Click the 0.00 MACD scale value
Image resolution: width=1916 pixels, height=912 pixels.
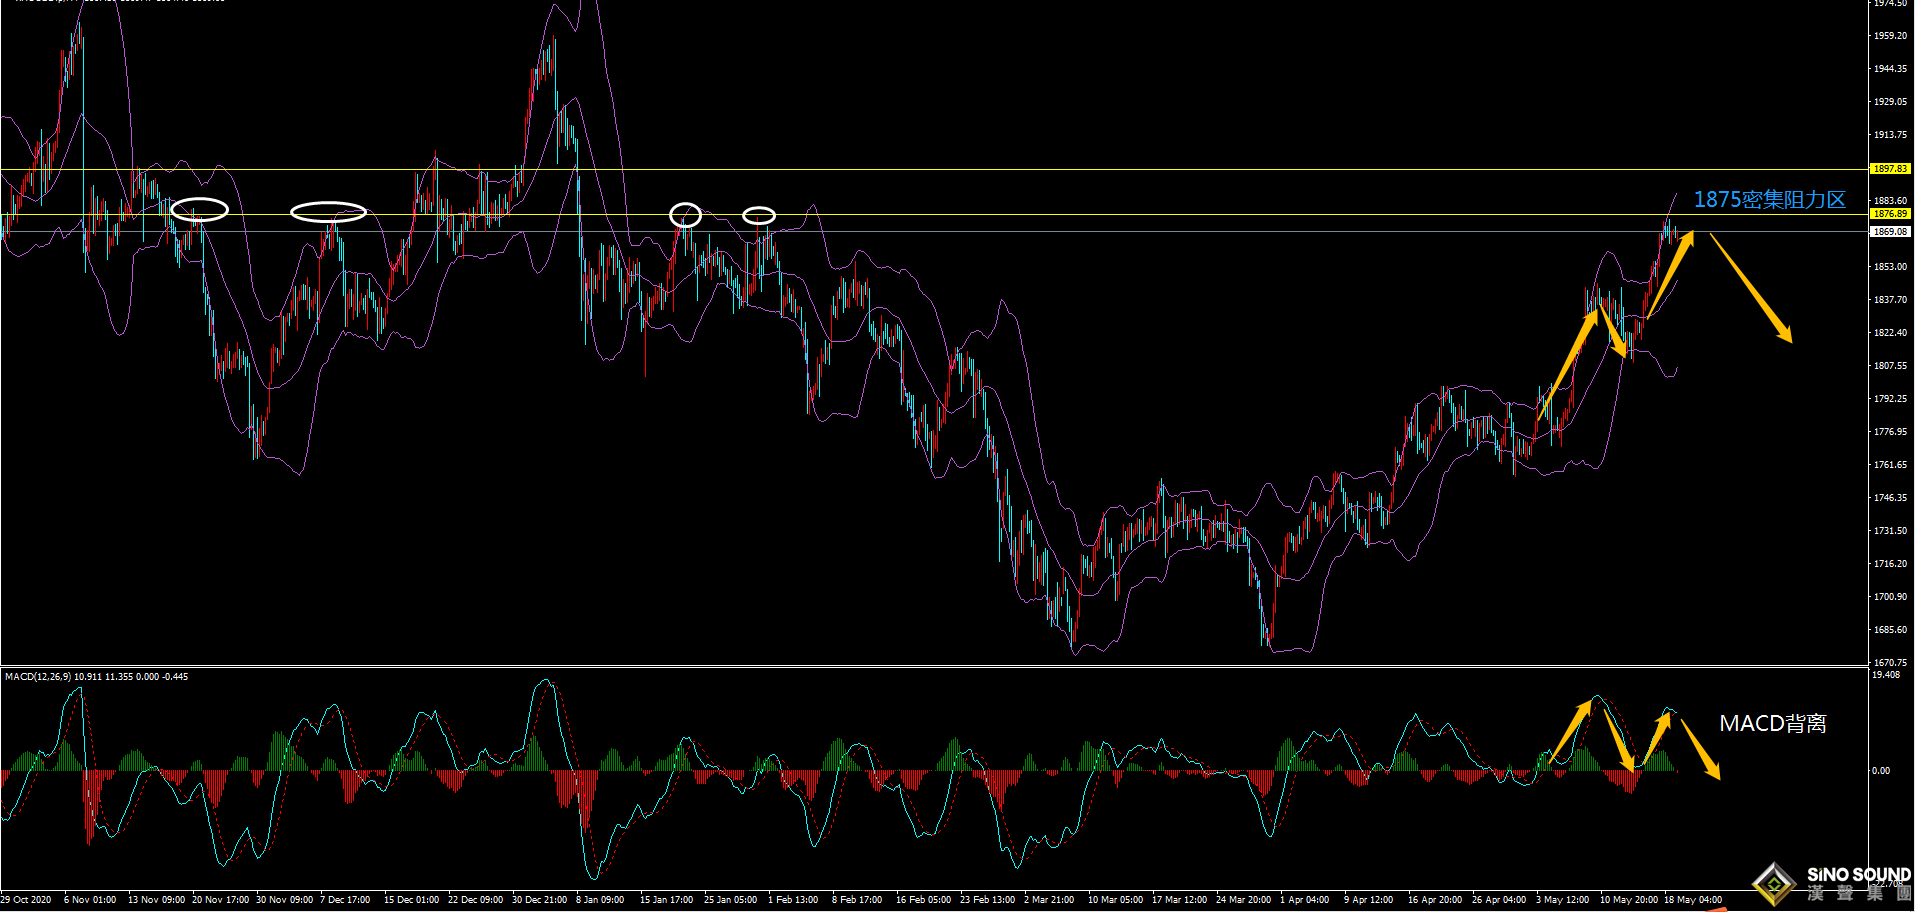coord(1881,771)
